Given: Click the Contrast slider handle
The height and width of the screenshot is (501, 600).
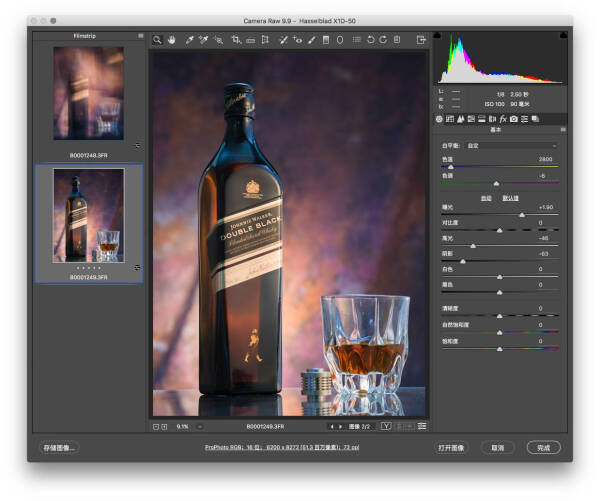Looking at the screenshot, I should (x=499, y=230).
